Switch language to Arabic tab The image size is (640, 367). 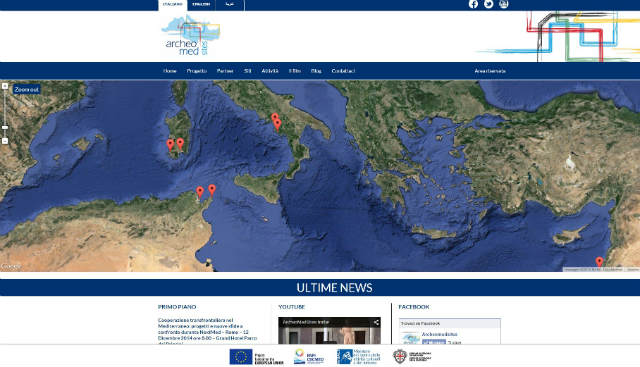(x=230, y=4)
